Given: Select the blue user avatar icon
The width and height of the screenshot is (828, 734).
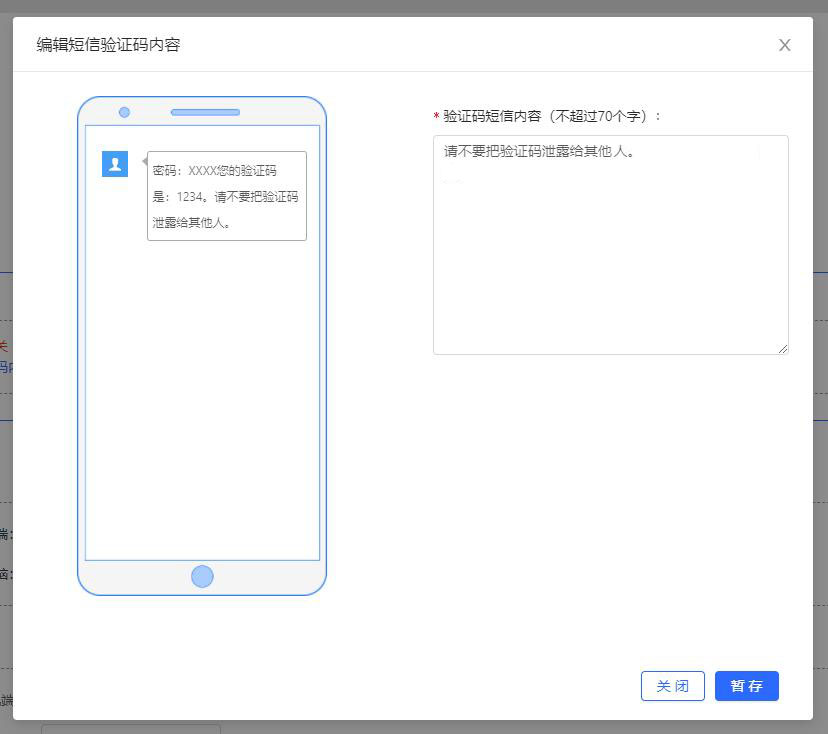Looking at the screenshot, I should [x=115, y=164].
